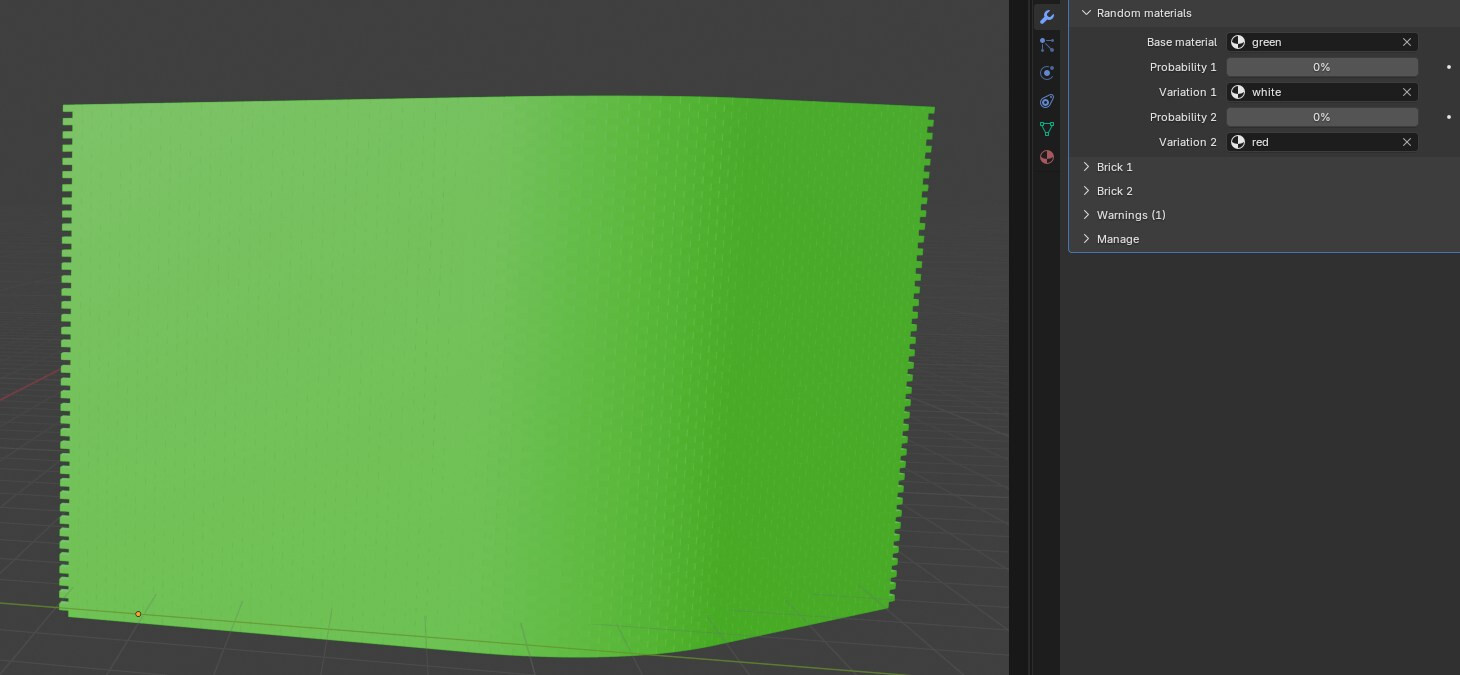Clear the green base material
The height and width of the screenshot is (675, 1460).
(1407, 42)
